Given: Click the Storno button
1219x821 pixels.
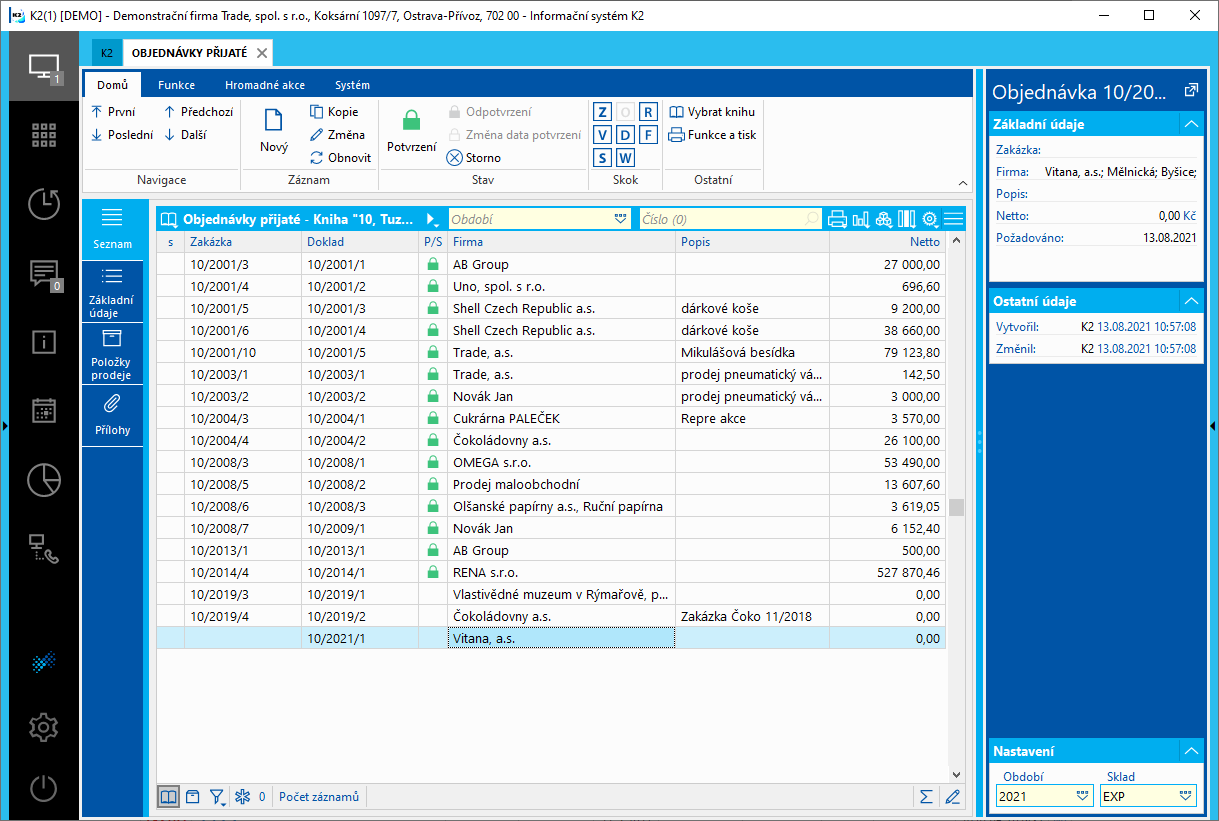Looking at the screenshot, I should (x=474, y=157).
